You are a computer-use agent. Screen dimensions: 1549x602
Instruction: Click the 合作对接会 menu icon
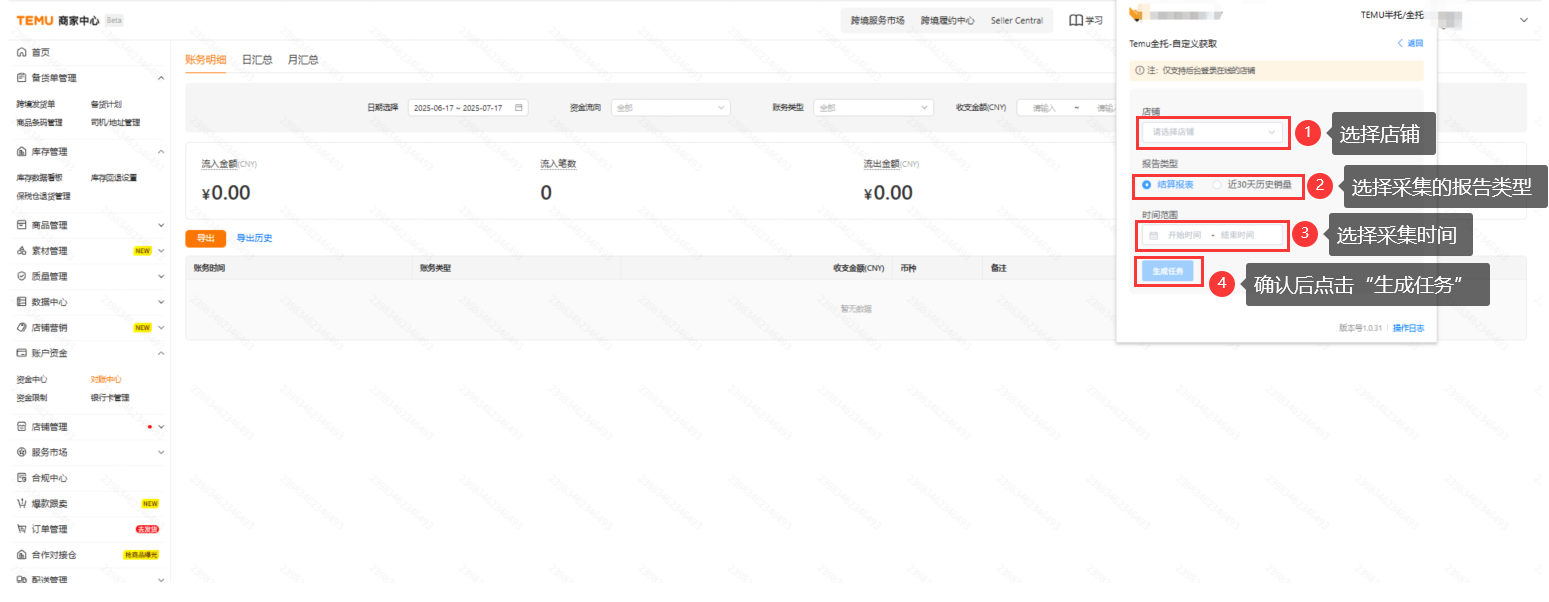21,554
